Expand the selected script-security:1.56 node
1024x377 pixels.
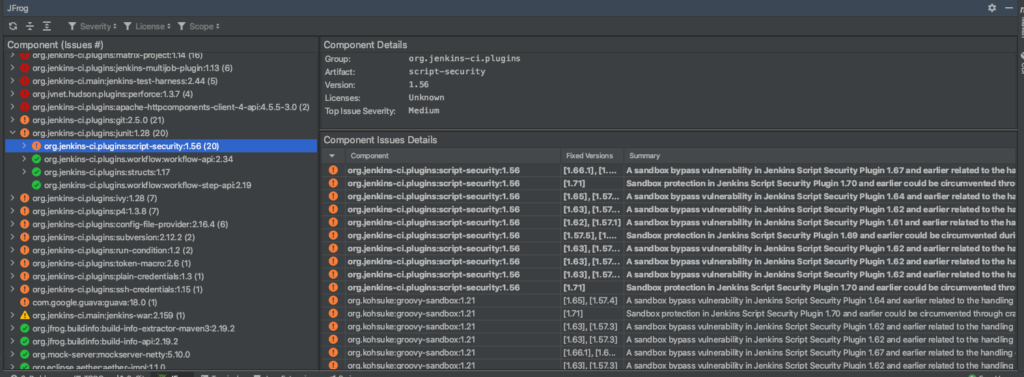(x=24, y=146)
